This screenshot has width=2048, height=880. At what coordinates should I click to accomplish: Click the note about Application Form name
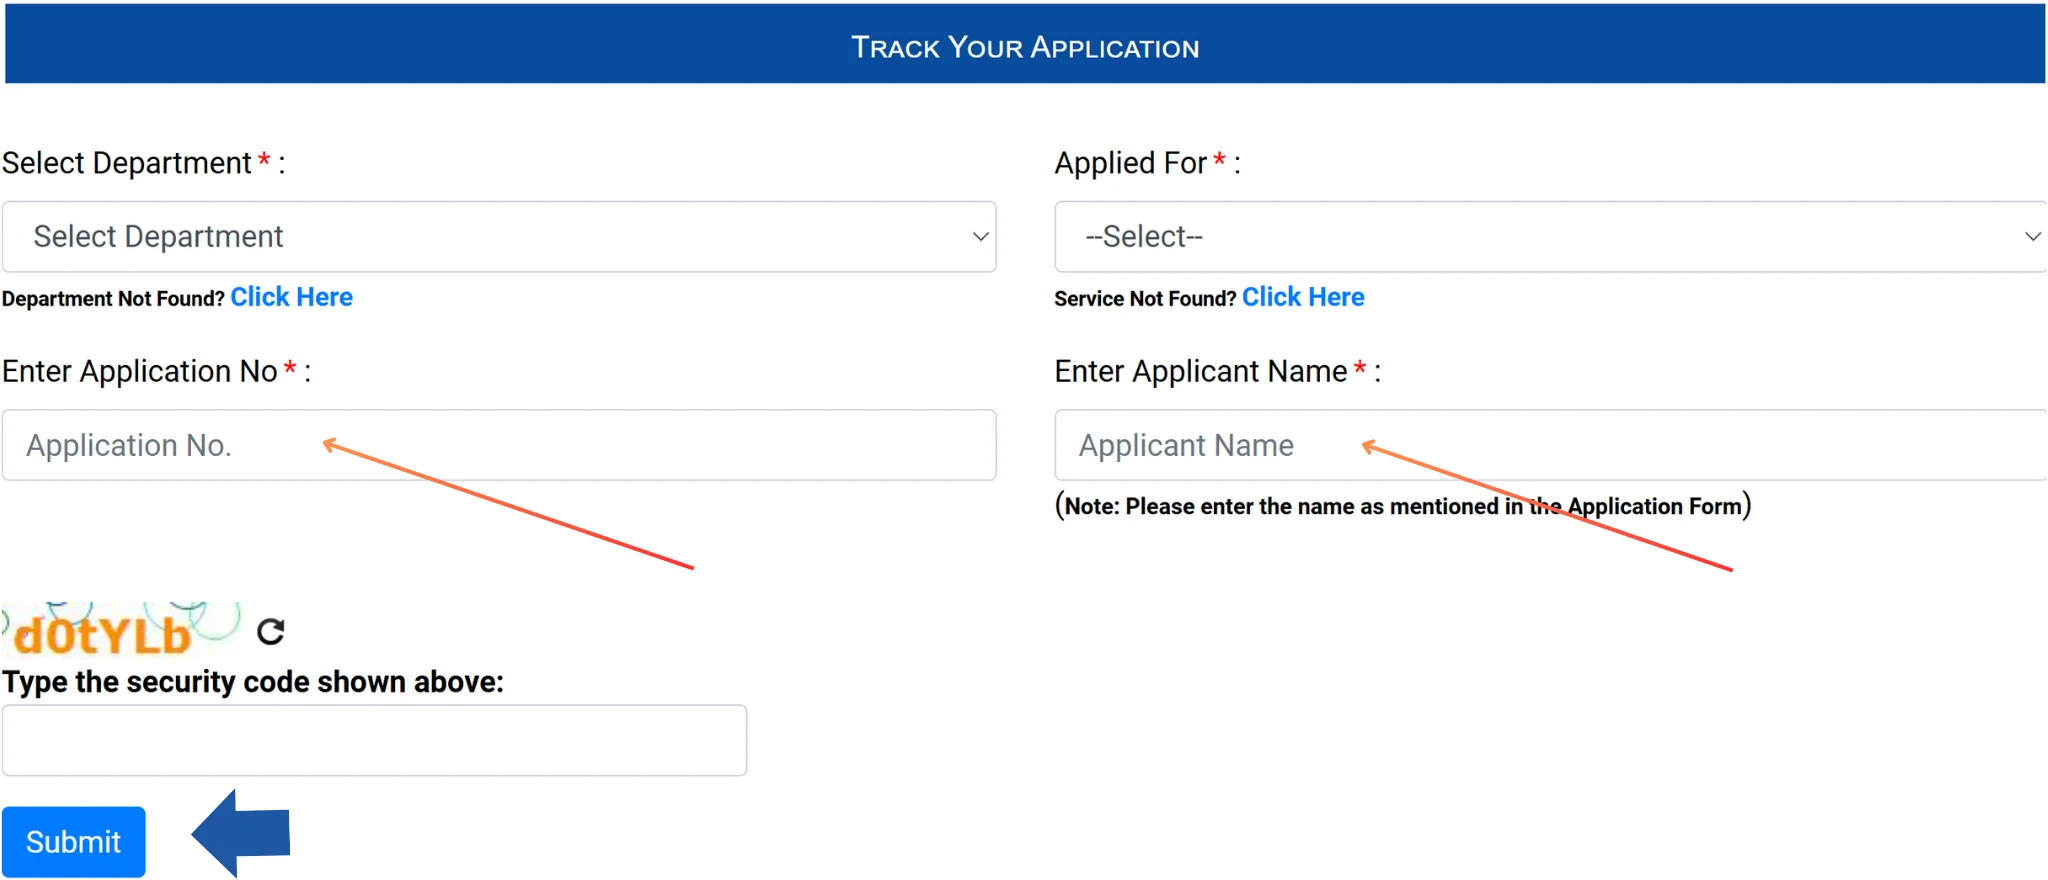1402,506
